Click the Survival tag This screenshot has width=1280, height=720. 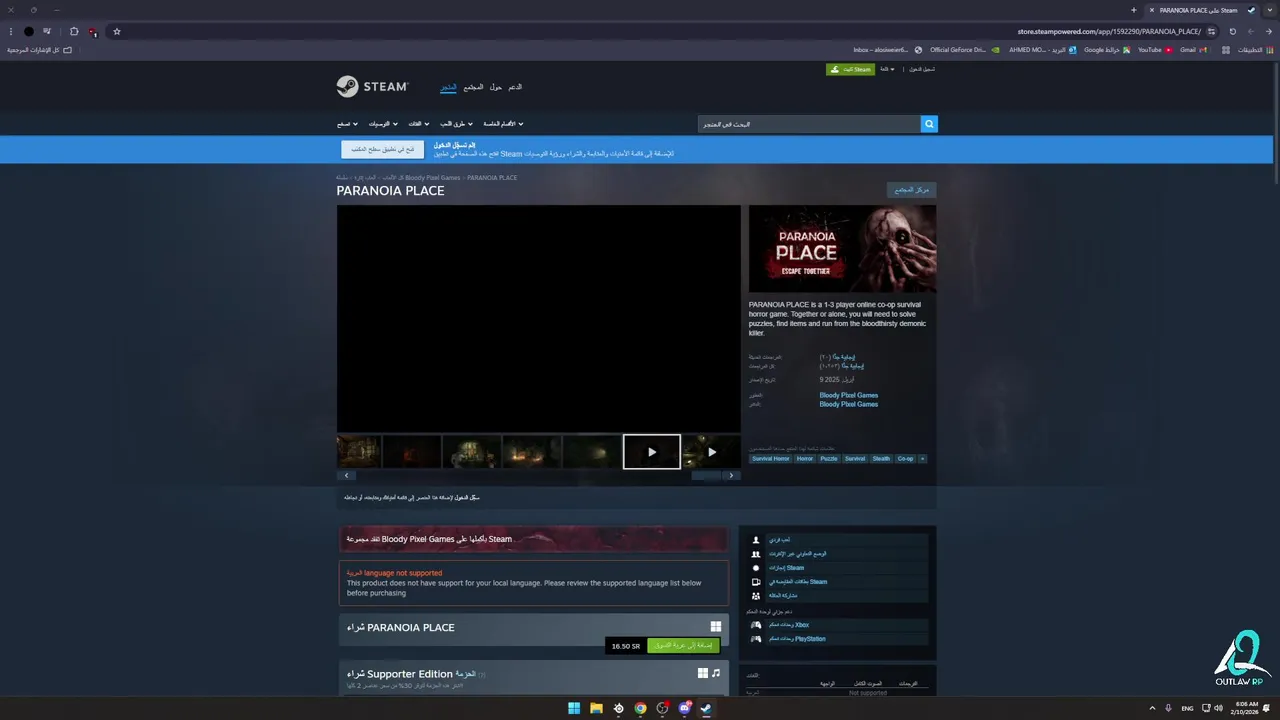tap(855, 459)
